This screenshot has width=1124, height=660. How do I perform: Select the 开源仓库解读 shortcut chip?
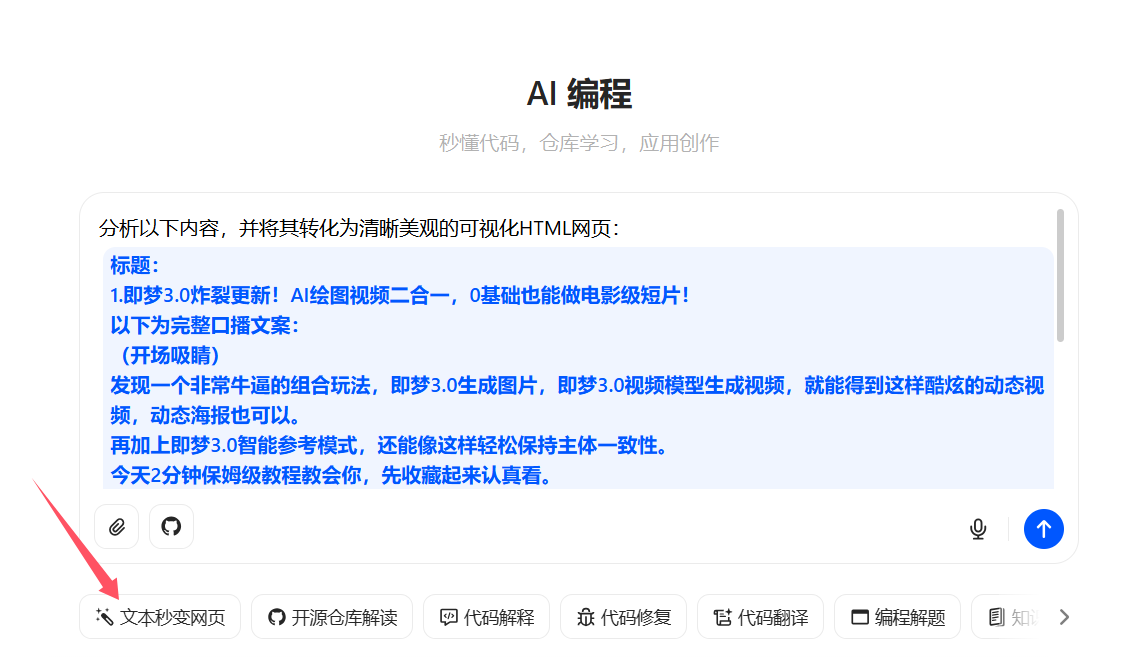pyautogui.click(x=332, y=617)
